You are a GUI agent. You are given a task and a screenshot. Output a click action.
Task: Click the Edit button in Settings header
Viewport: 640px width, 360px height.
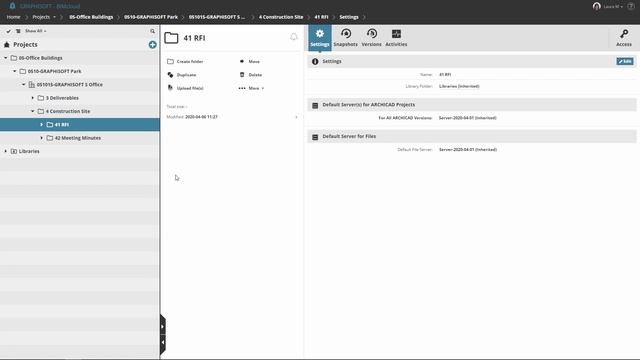pyautogui.click(x=624, y=61)
